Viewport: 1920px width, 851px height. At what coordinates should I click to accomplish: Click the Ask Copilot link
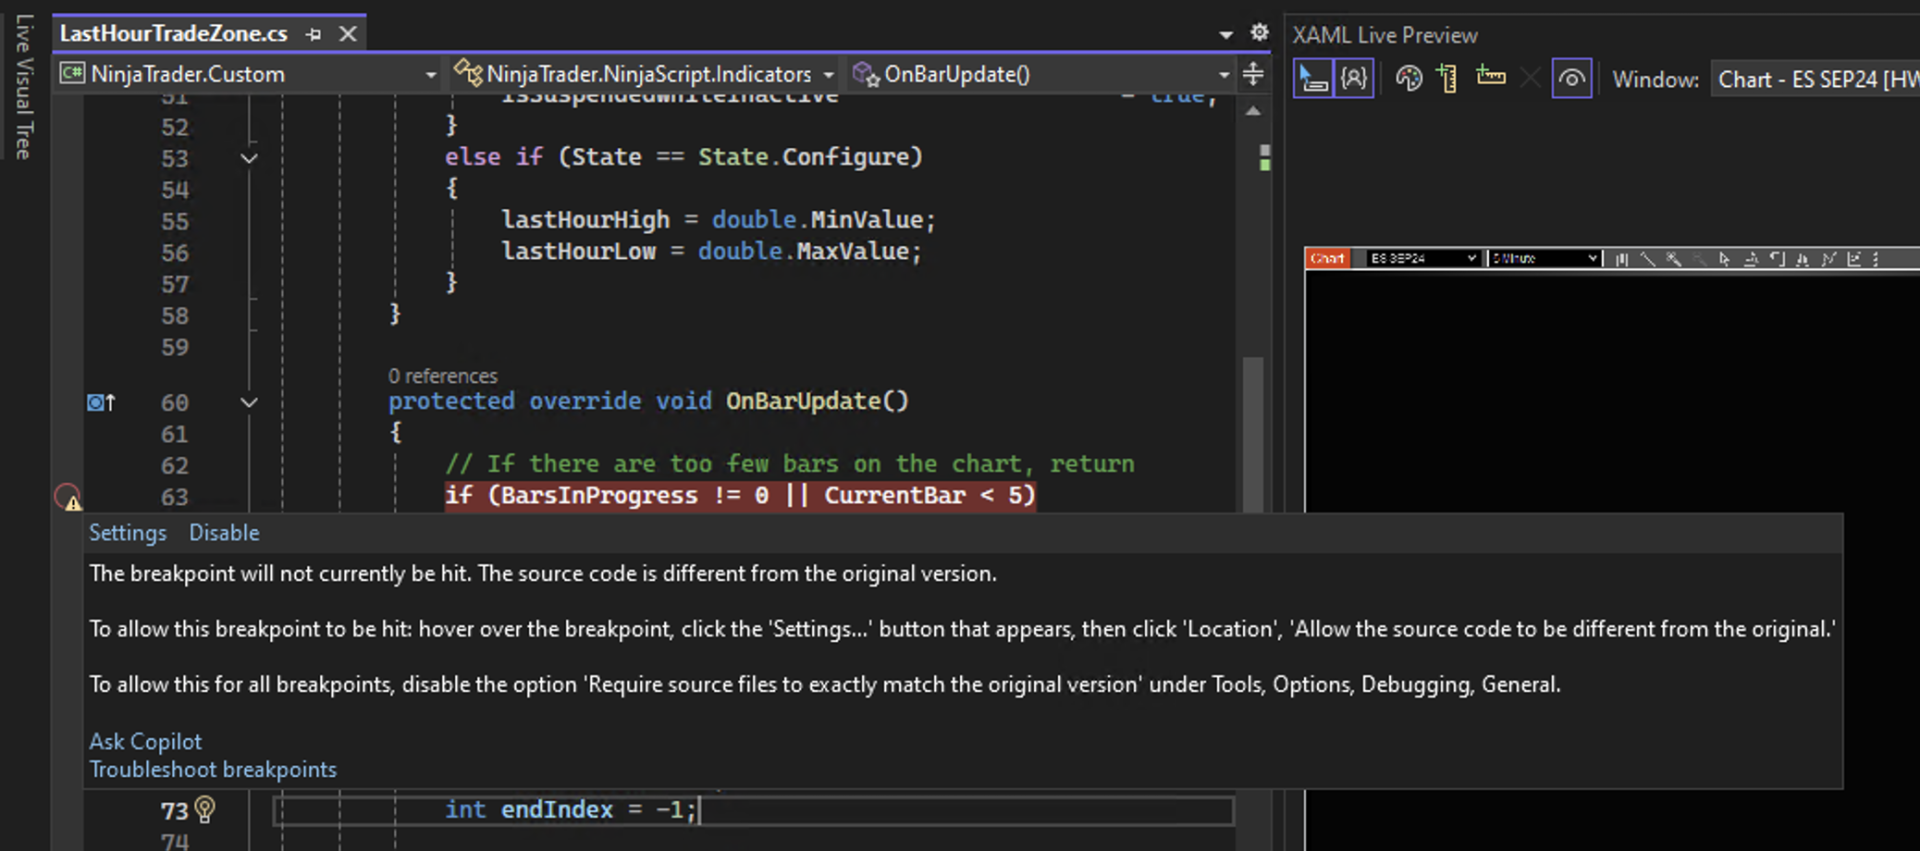[145, 741]
